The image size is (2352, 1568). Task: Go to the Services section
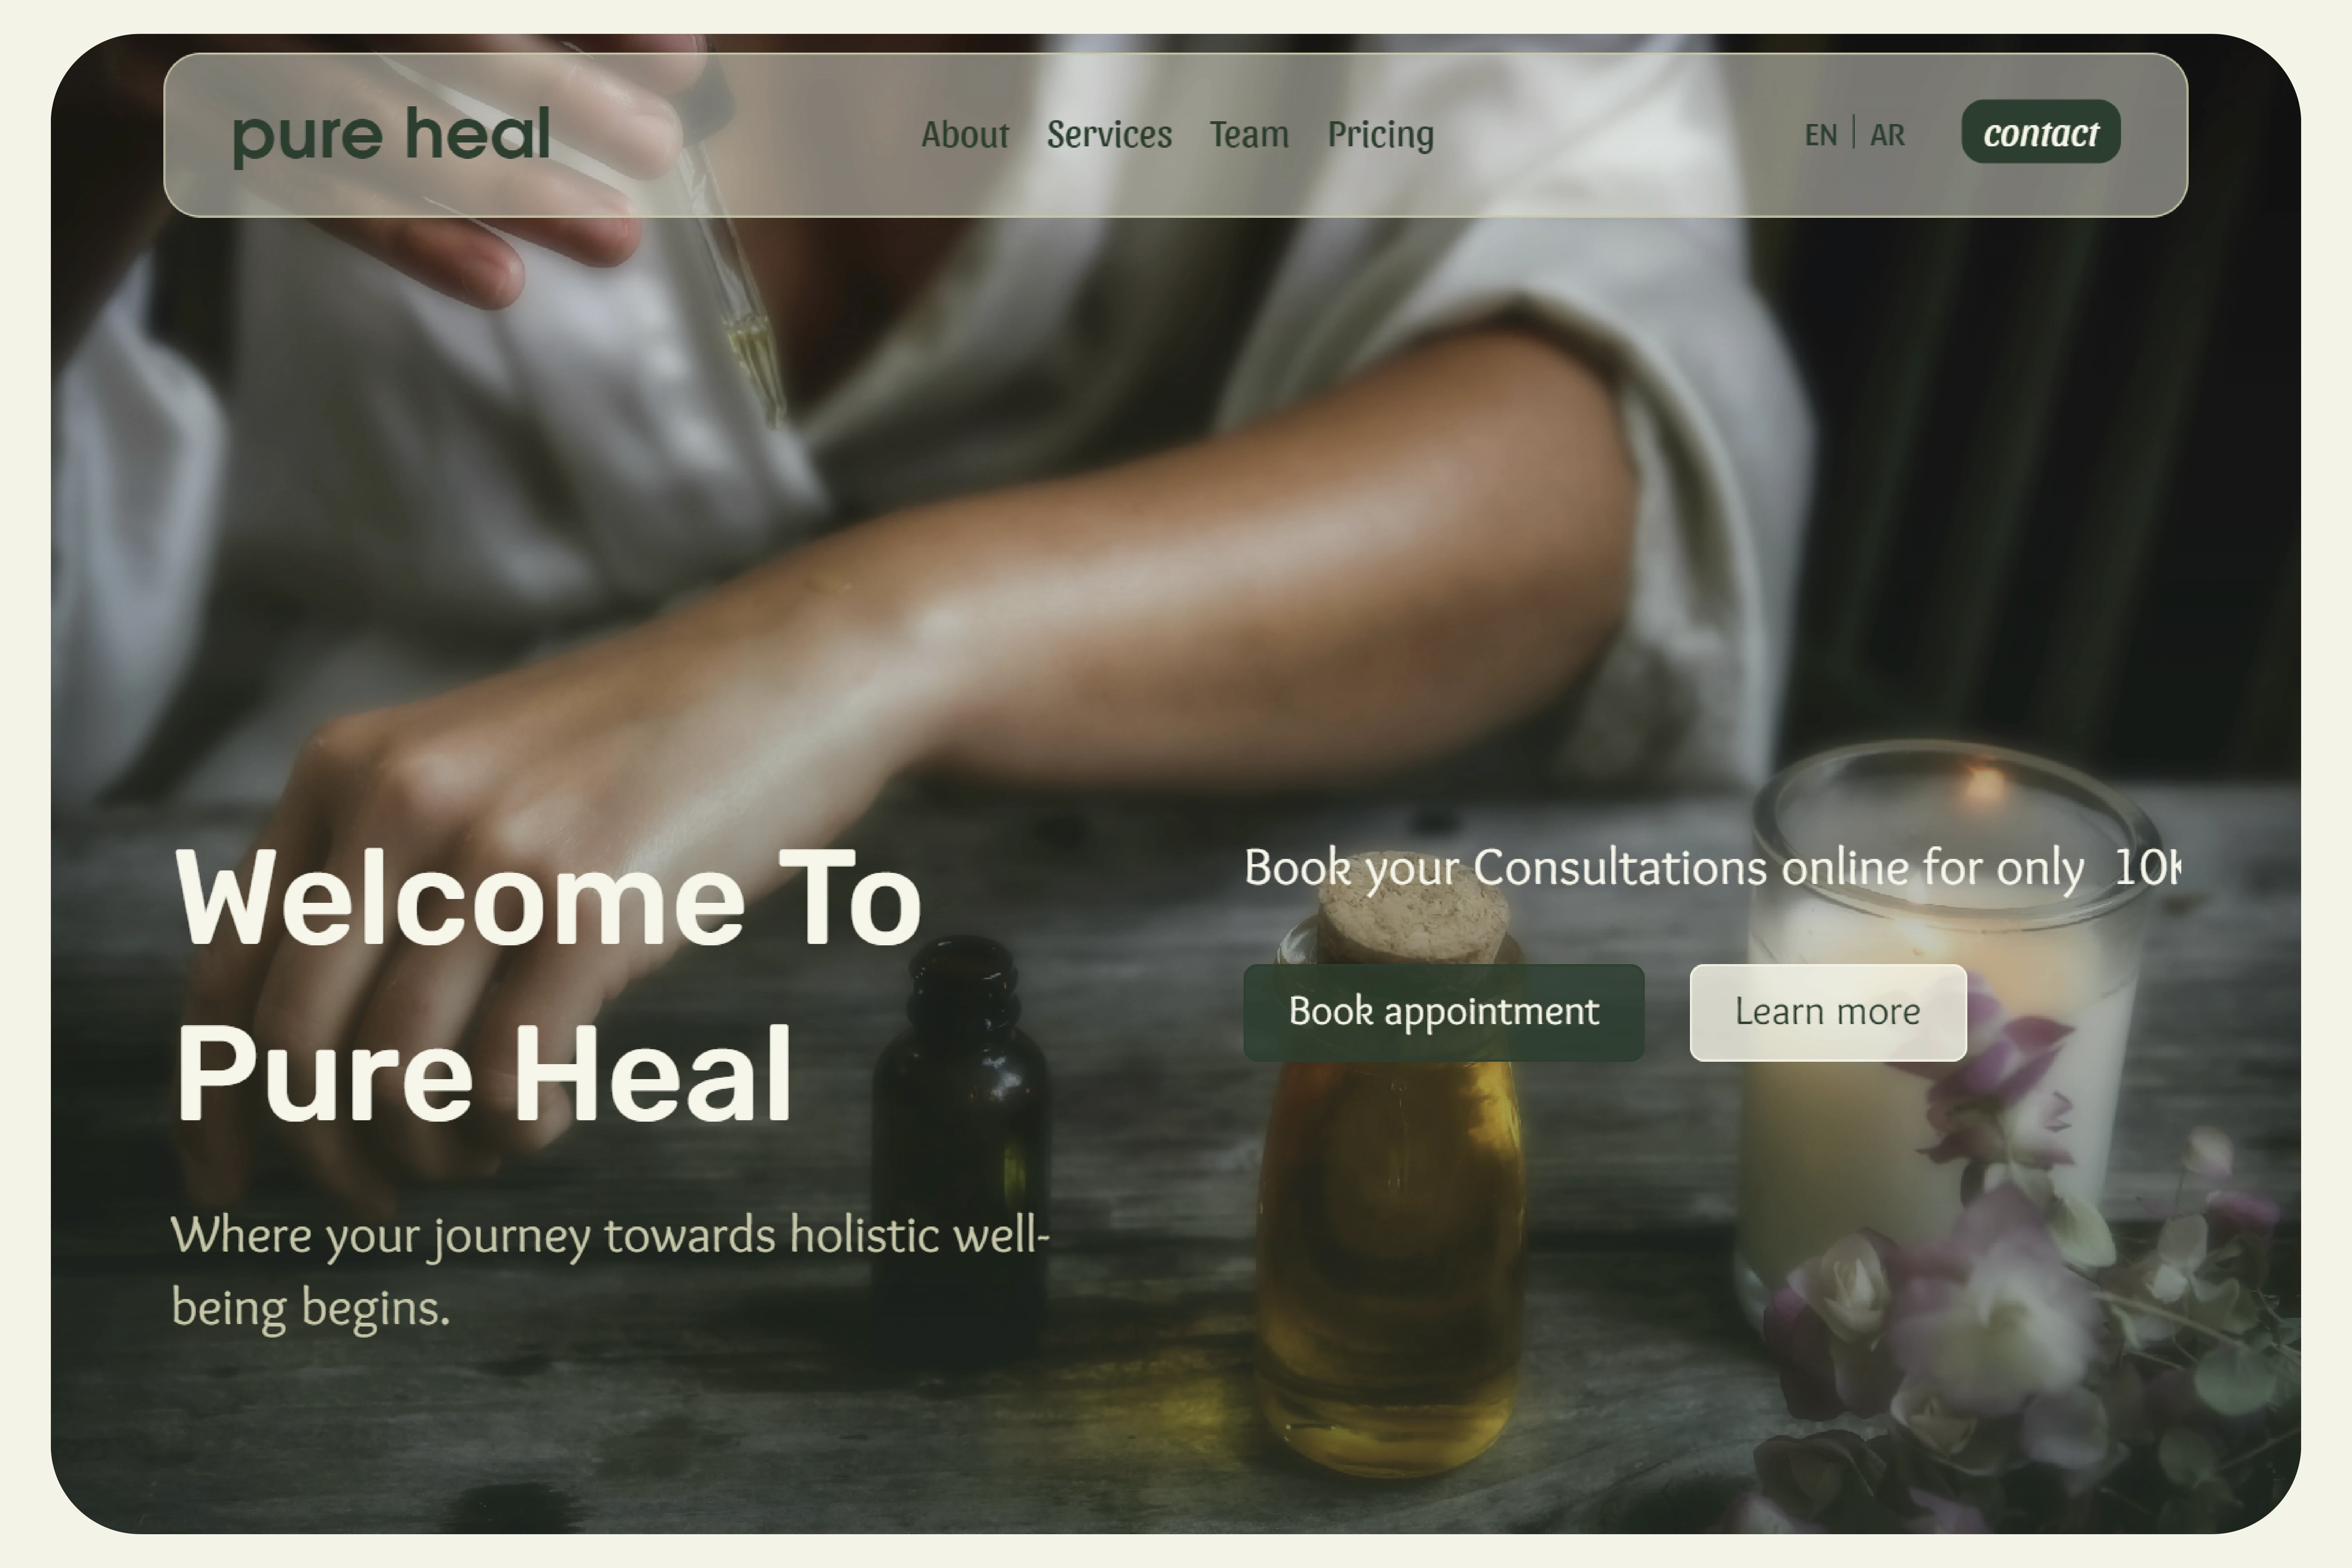click(1109, 134)
